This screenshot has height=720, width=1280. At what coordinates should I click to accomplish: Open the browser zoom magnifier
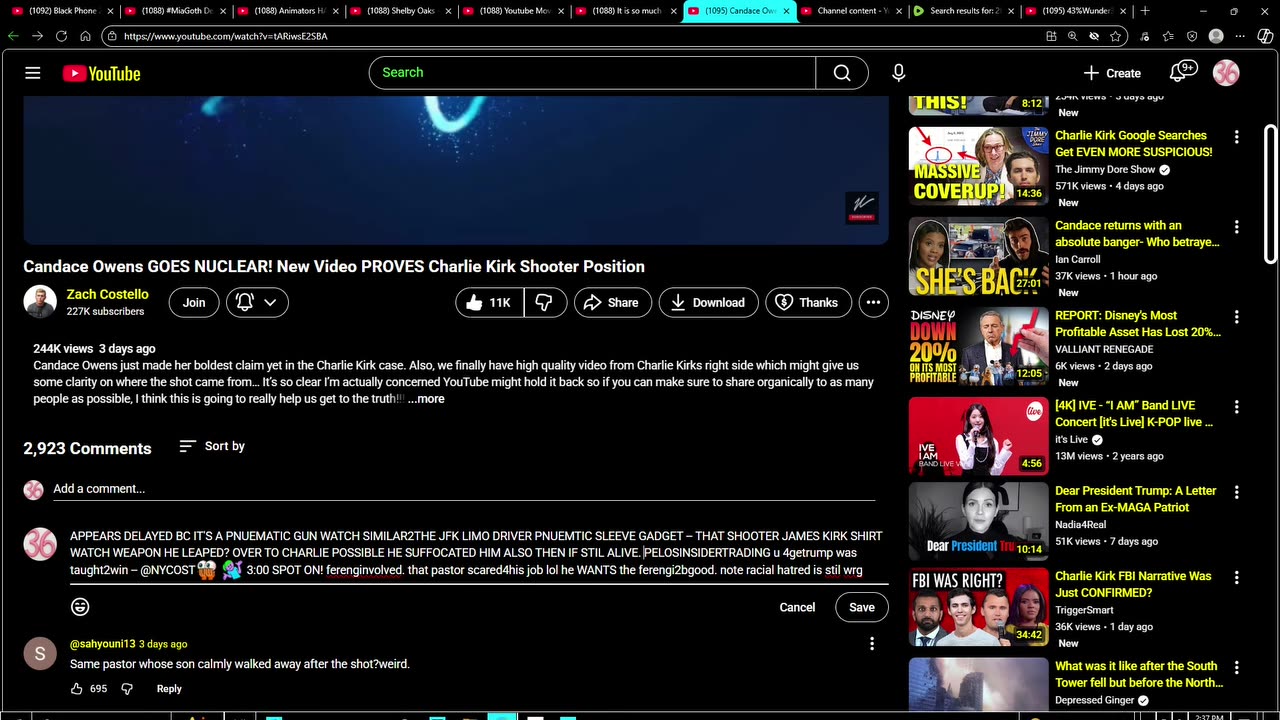click(x=1072, y=36)
